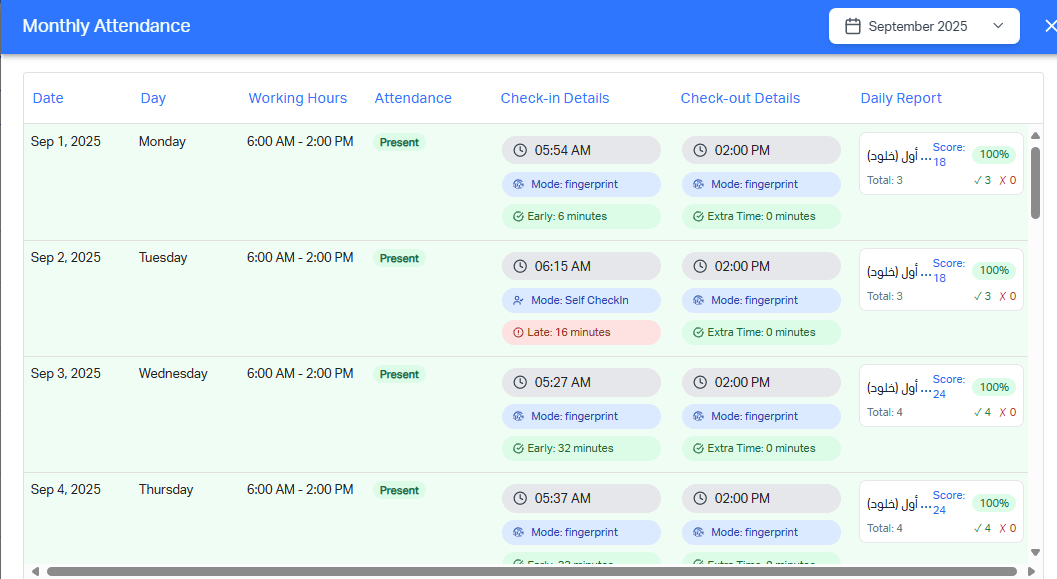Image resolution: width=1057 pixels, height=579 pixels.
Task: Select the Attendance column header
Action: [x=413, y=97]
